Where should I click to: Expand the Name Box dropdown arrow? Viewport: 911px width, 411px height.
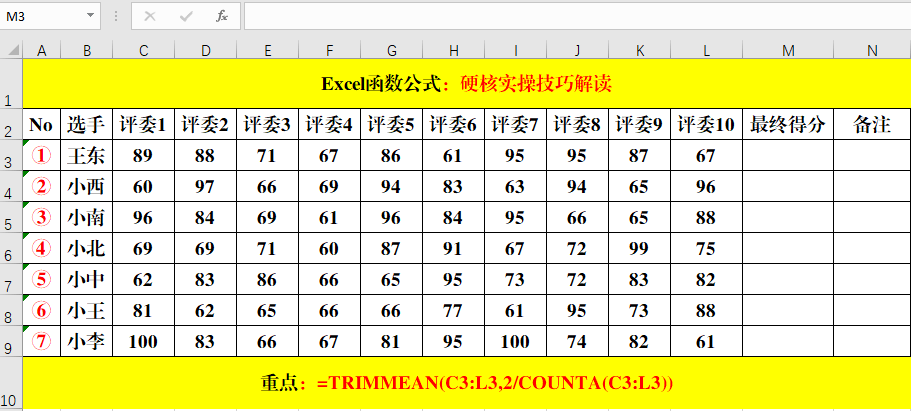coord(90,16)
